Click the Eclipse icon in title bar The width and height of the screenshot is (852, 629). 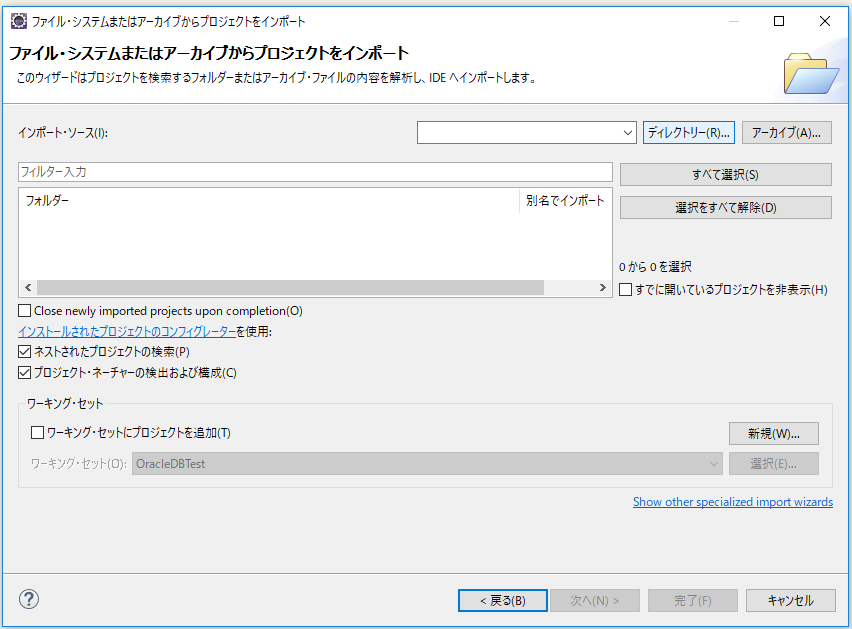[18, 21]
